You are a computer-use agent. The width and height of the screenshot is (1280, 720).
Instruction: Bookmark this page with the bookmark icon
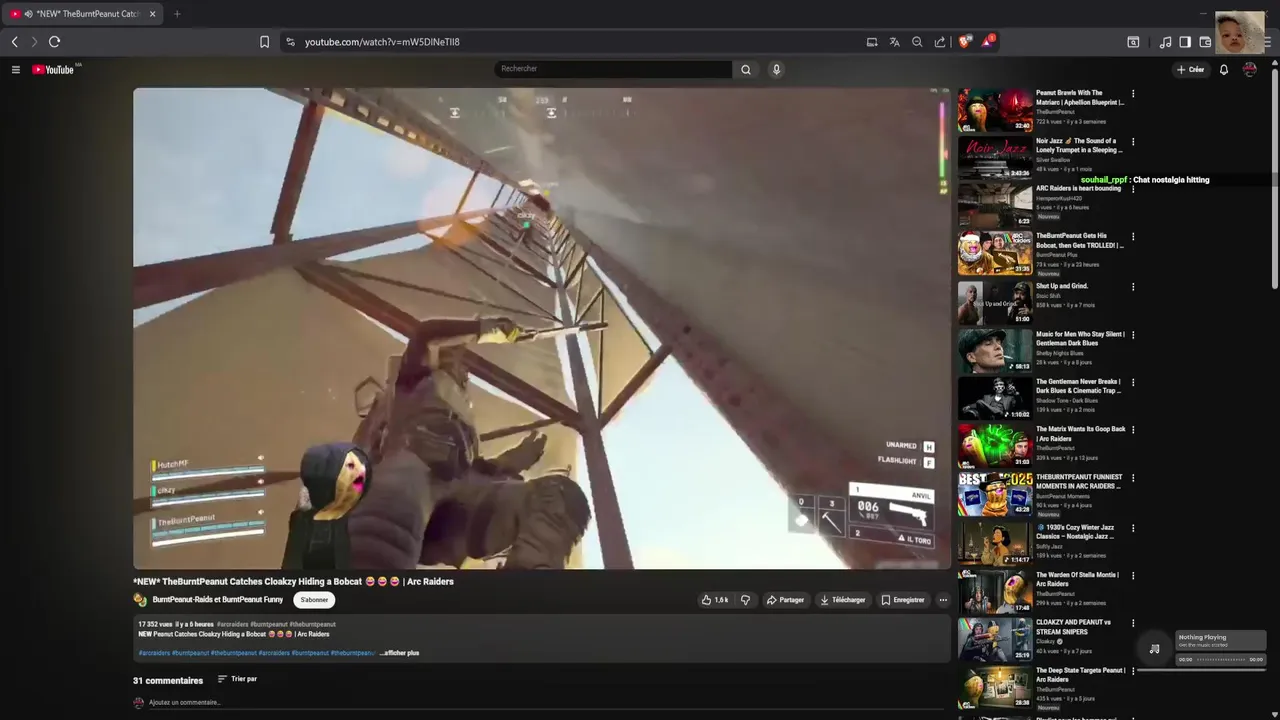264,42
